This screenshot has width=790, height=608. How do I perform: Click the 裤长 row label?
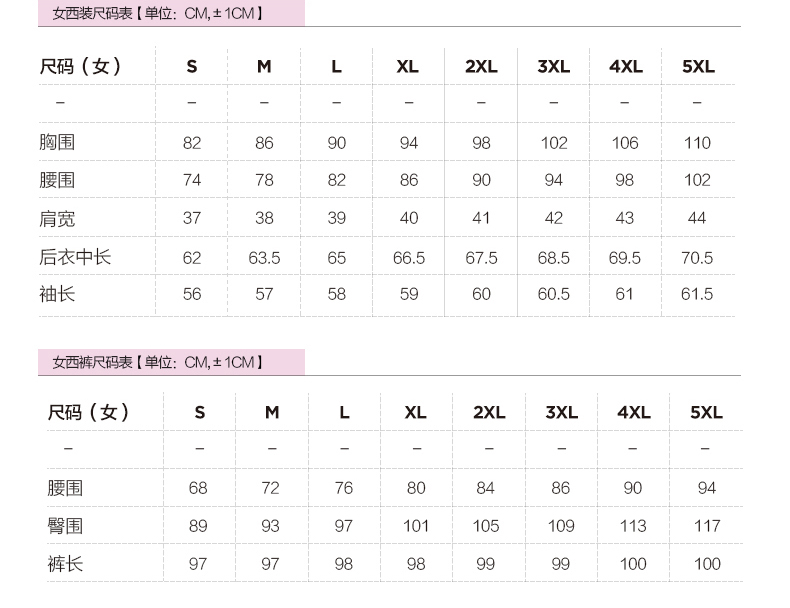pos(65,564)
